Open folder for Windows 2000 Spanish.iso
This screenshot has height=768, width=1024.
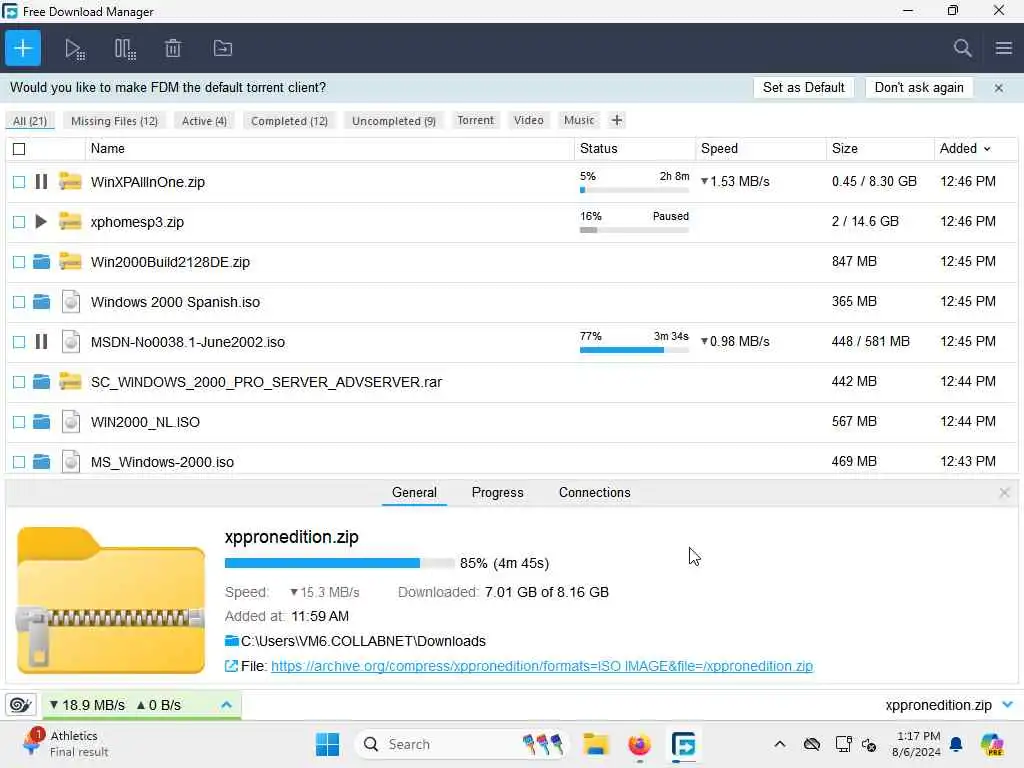coord(41,302)
